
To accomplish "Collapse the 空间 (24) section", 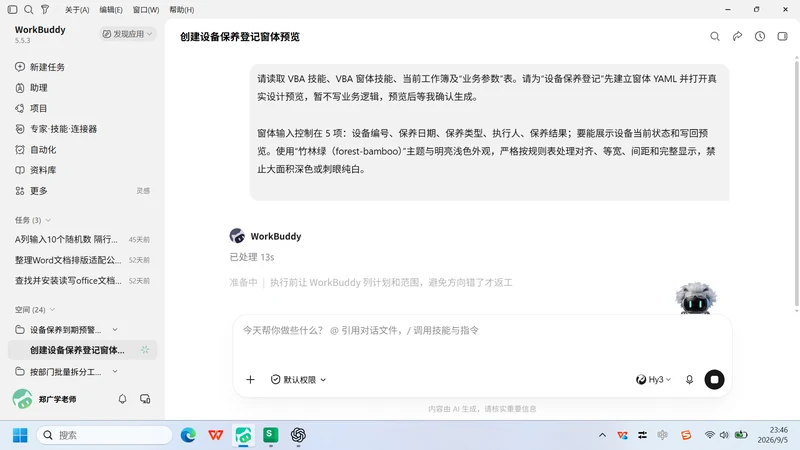I will pos(35,310).
